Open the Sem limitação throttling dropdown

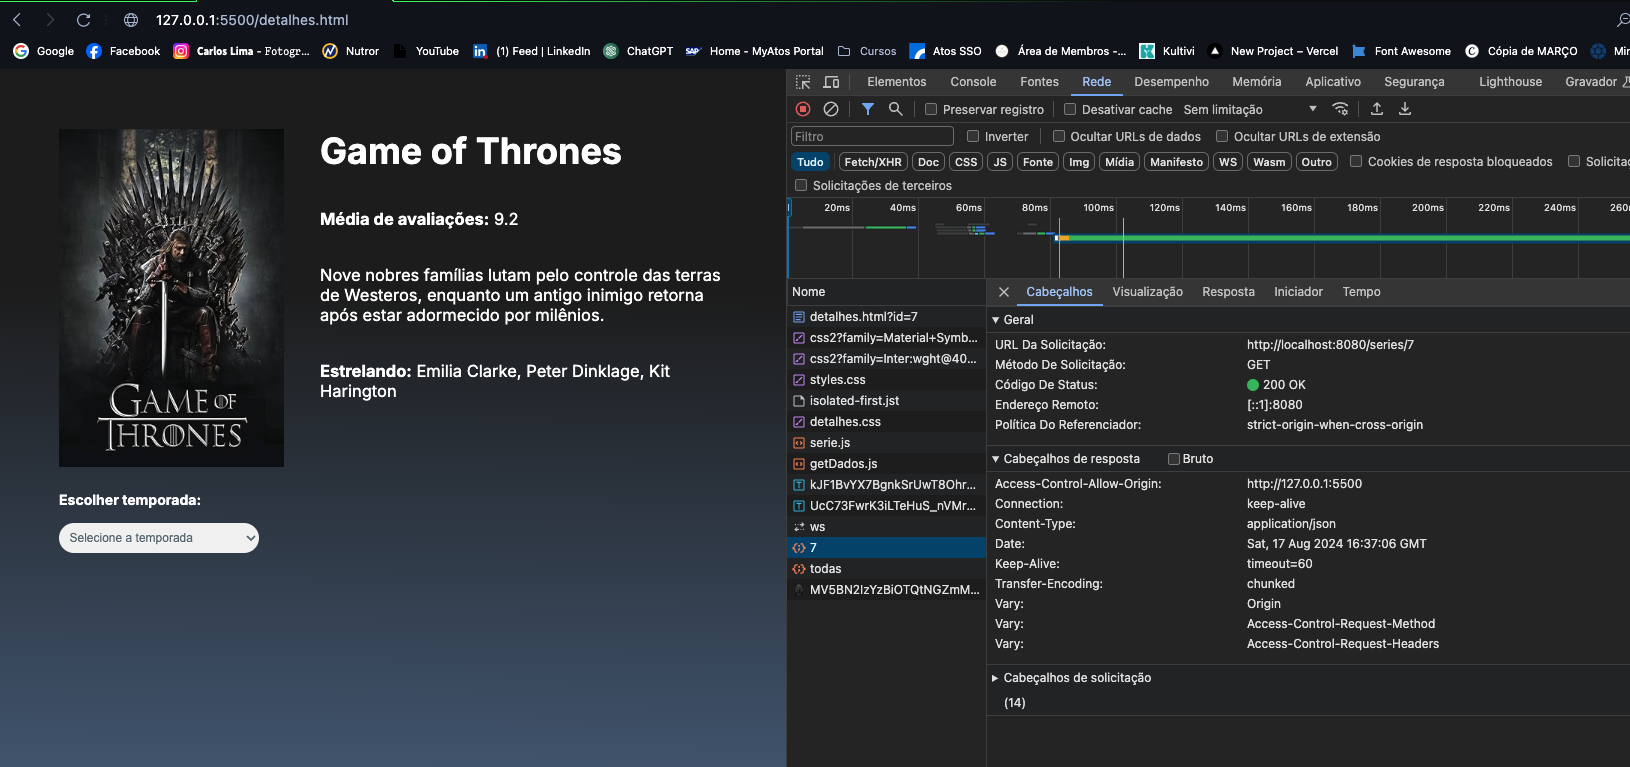point(1251,109)
